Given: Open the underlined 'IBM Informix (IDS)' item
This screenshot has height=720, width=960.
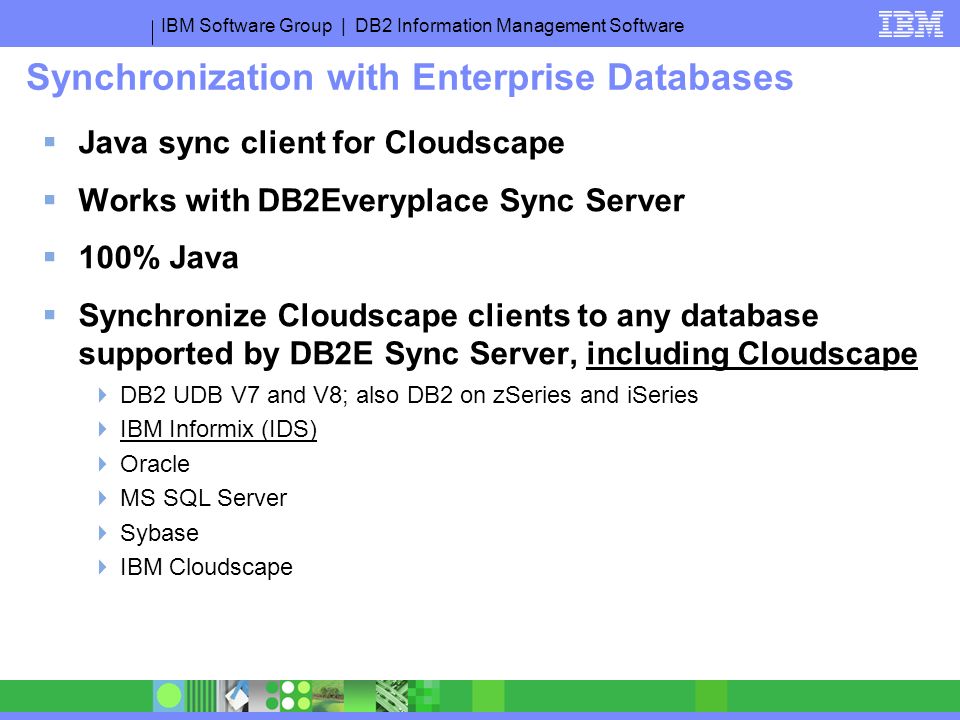Looking at the screenshot, I should 219,429.
